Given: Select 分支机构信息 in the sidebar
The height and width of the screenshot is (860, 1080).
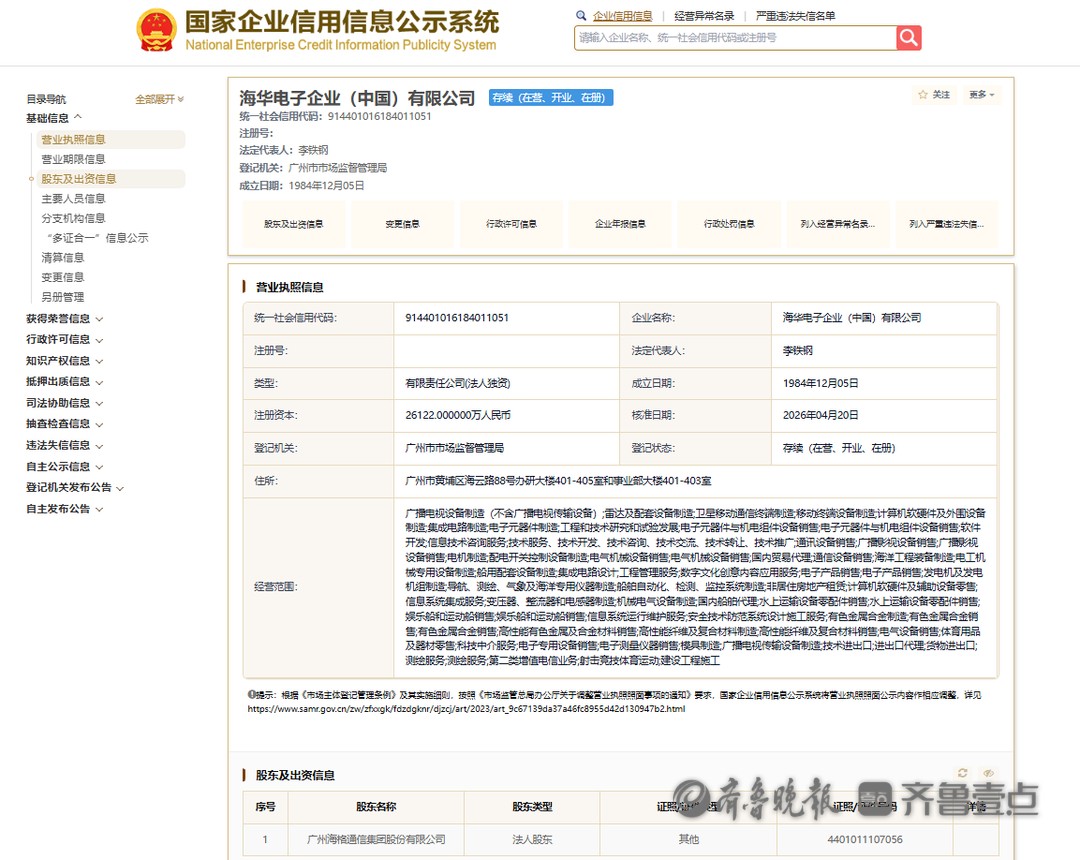Looking at the screenshot, I should (73, 218).
